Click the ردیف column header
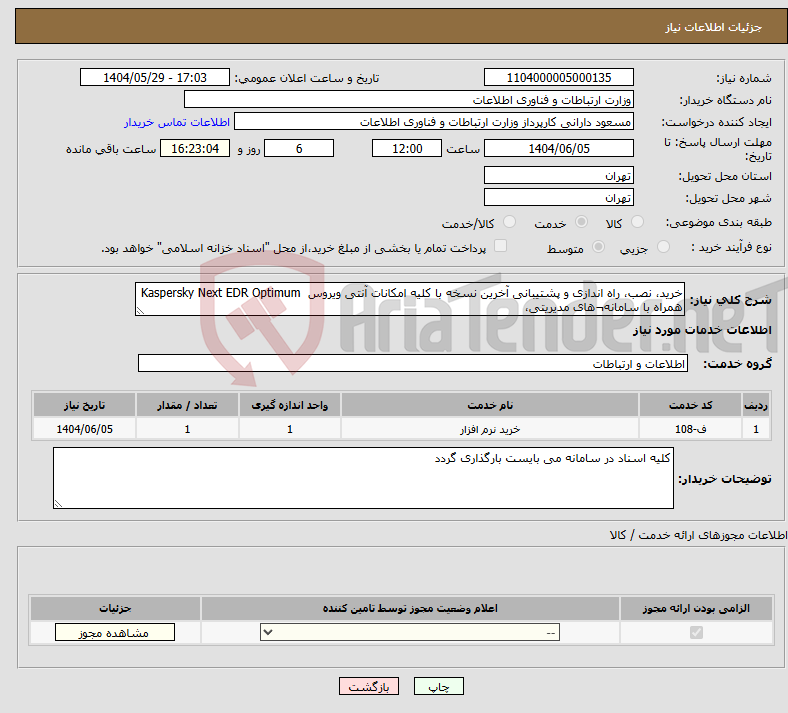This screenshot has width=788, height=713. 756,405
